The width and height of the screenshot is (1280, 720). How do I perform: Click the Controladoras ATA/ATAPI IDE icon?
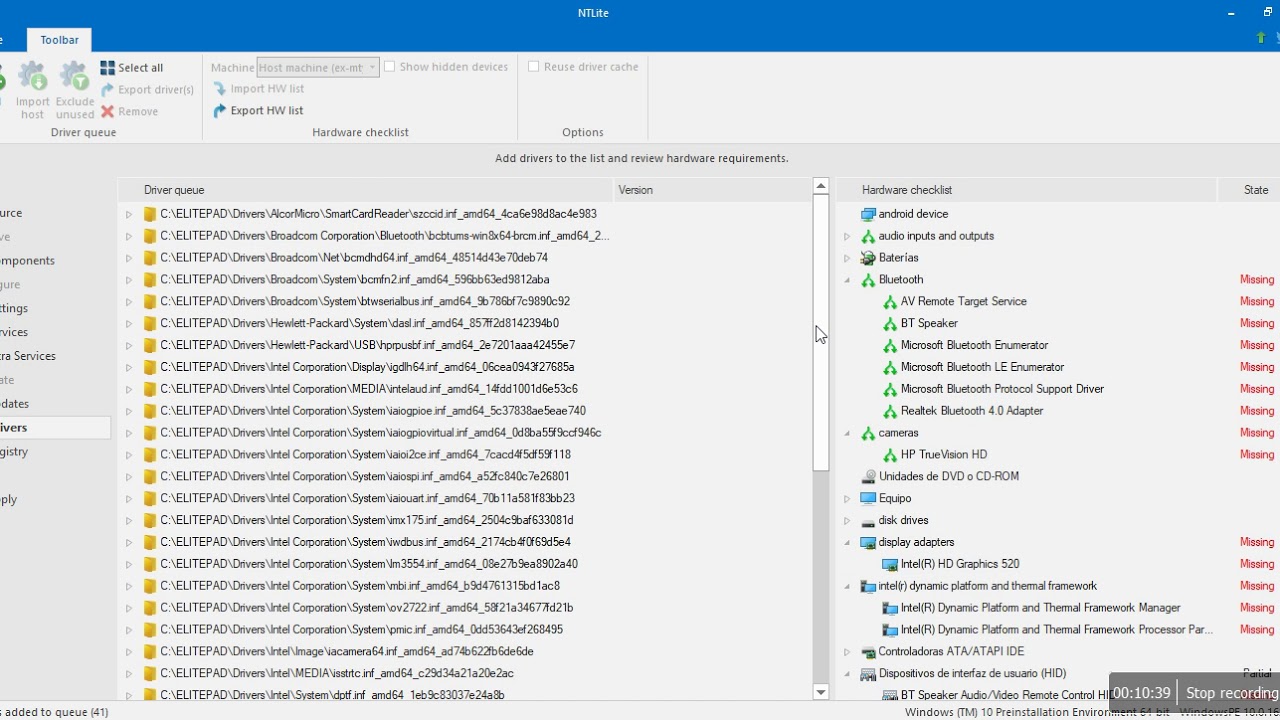(868, 652)
